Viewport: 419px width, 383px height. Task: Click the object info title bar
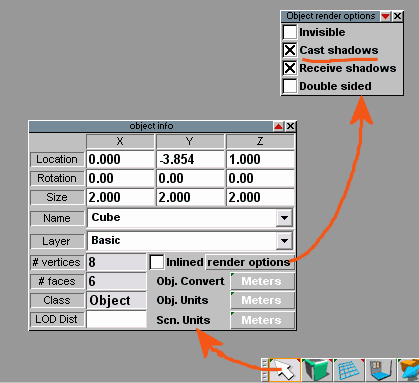pyautogui.click(x=151, y=126)
